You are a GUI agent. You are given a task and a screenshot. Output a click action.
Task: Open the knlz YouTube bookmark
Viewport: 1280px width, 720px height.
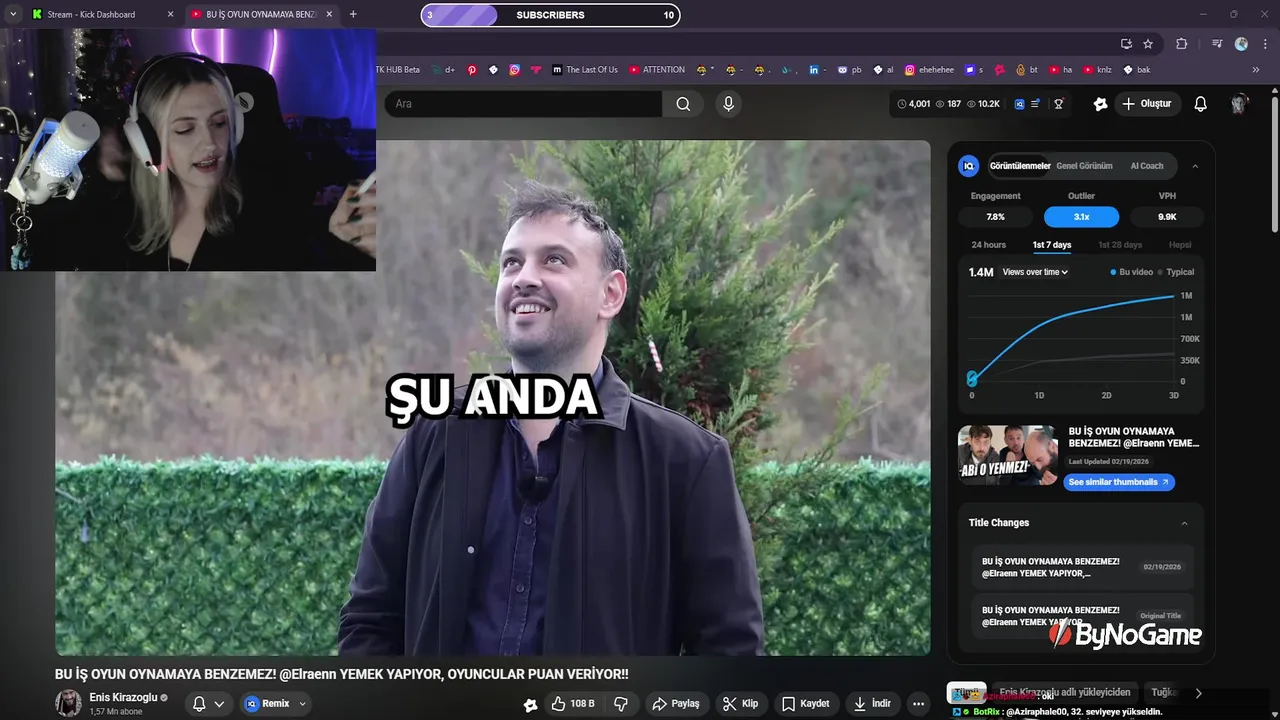click(x=1098, y=70)
